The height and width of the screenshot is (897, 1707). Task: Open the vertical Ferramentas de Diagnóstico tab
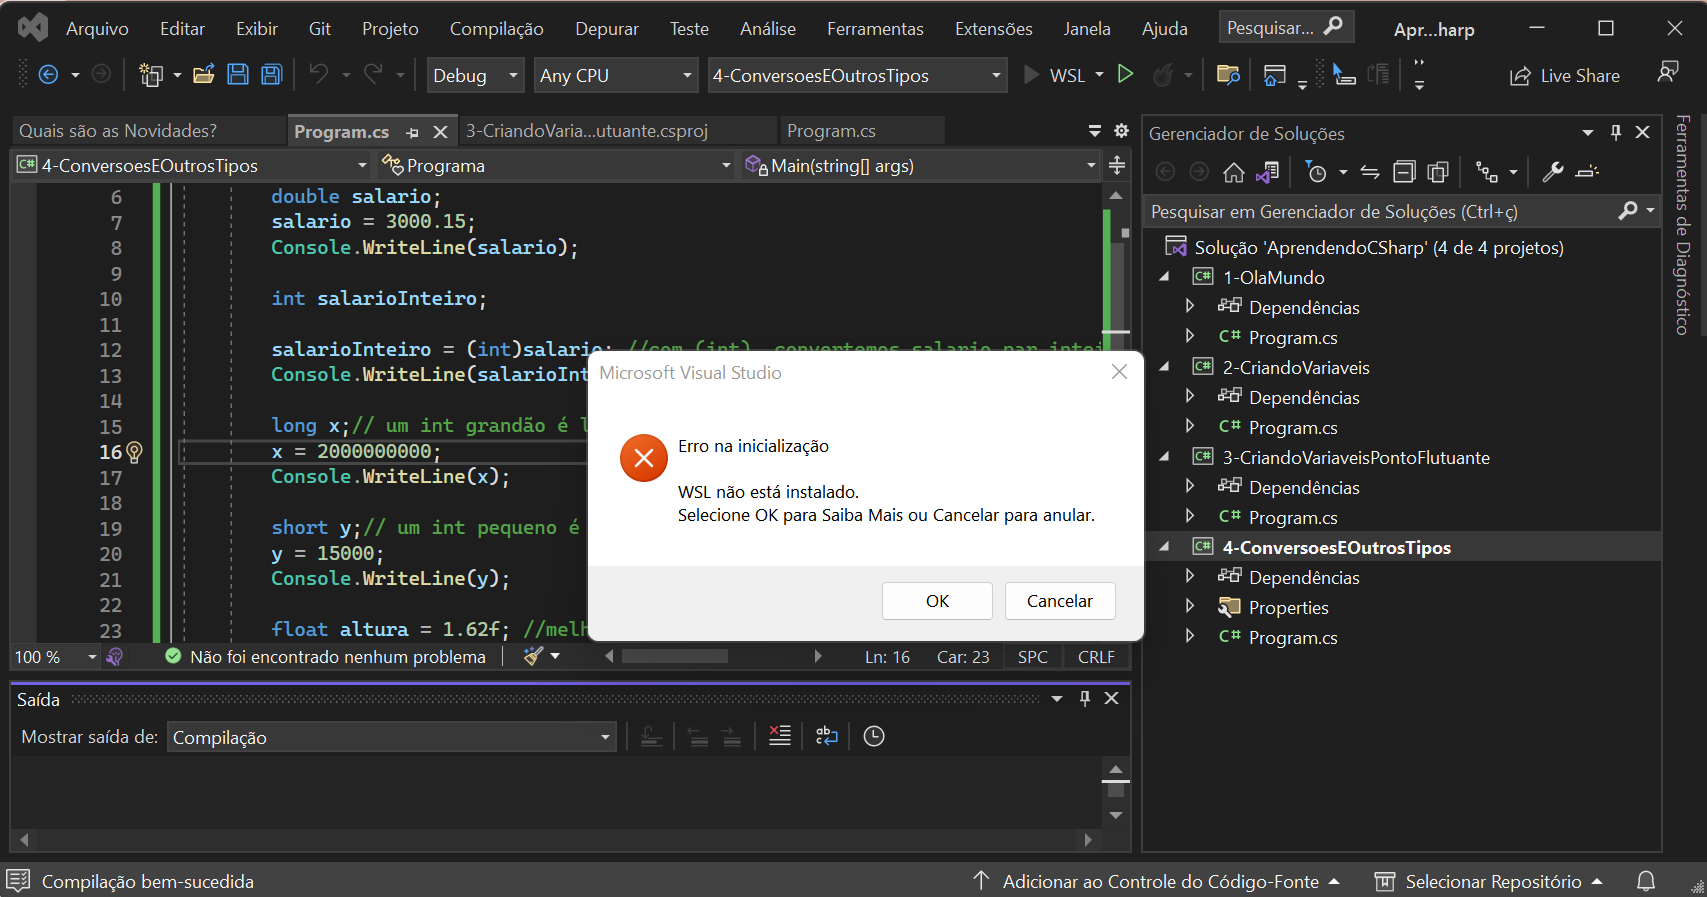(x=1683, y=224)
